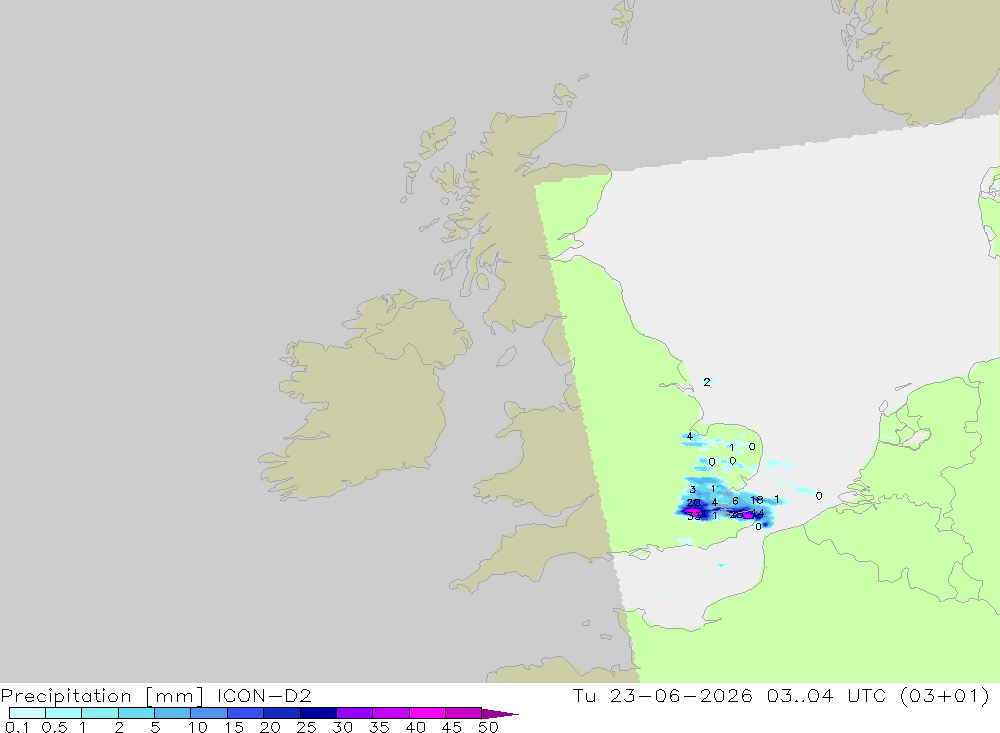Image resolution: width=1000 pixels, height=733 pixels.
Task: Click precipitation value '3' on the map
Action: (x=693, y=490)
